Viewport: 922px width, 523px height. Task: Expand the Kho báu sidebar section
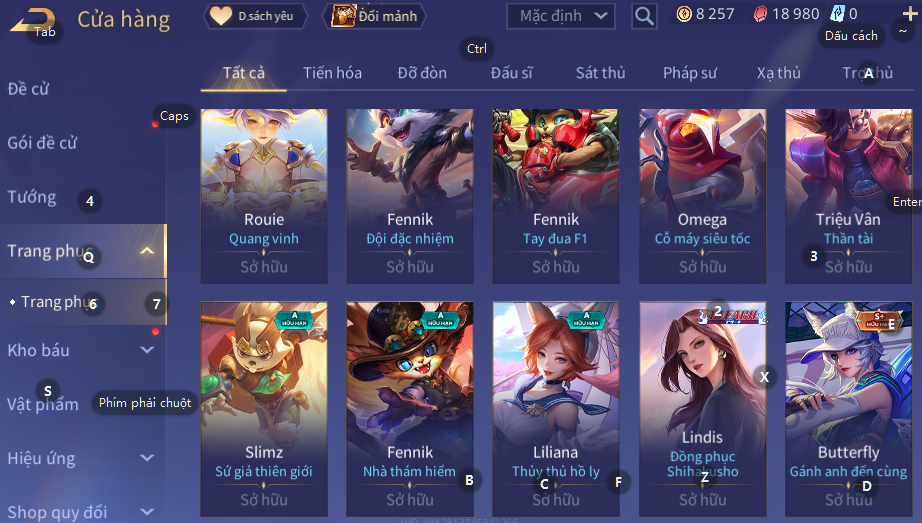(147, 350)
